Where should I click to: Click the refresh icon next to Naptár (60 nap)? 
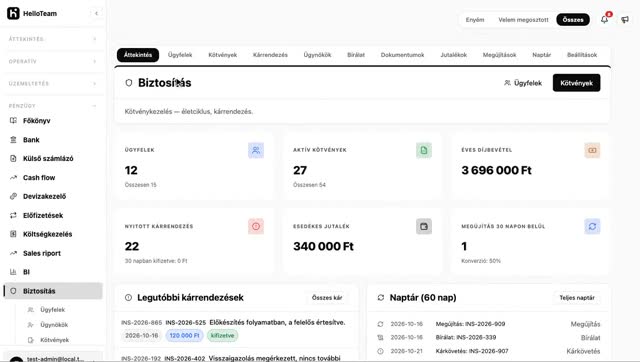click(381, 298)
